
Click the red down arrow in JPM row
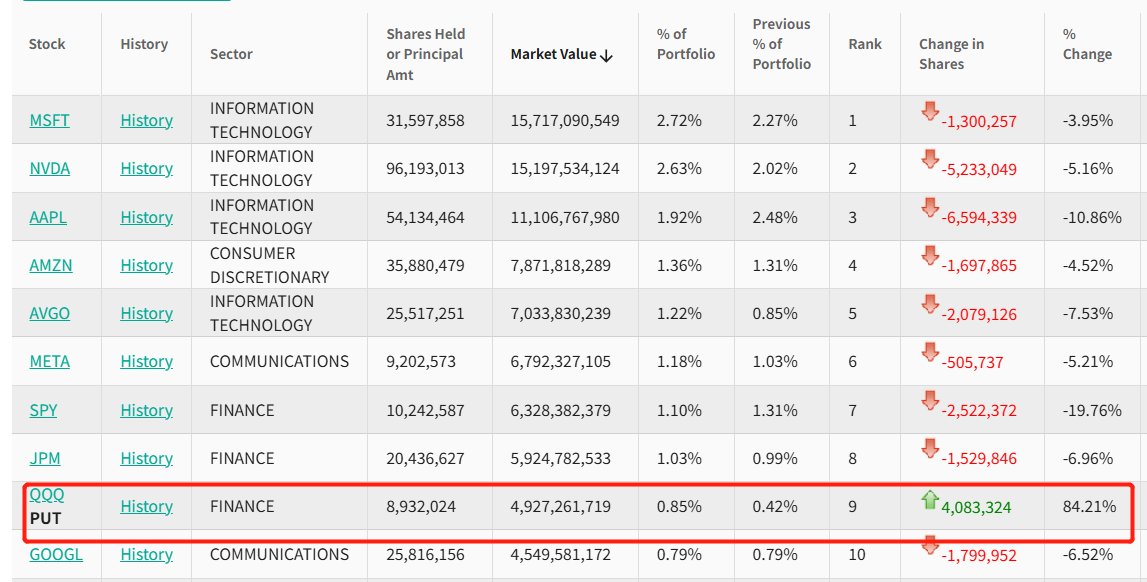930,450
